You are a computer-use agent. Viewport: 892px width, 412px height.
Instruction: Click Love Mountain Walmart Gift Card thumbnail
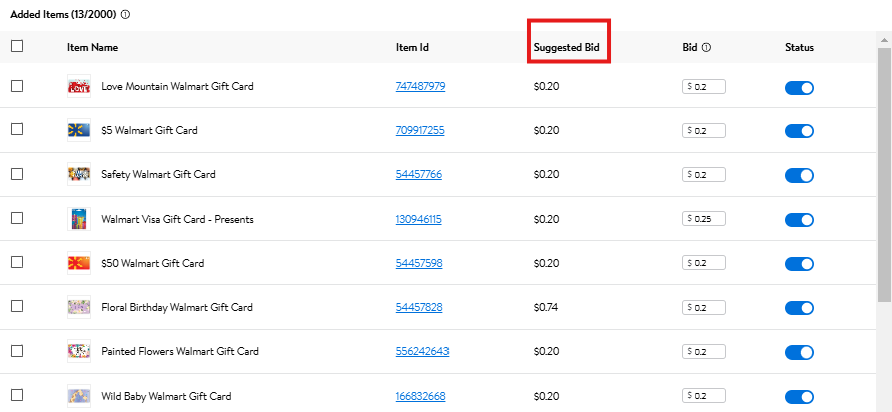tap(78, 86)
